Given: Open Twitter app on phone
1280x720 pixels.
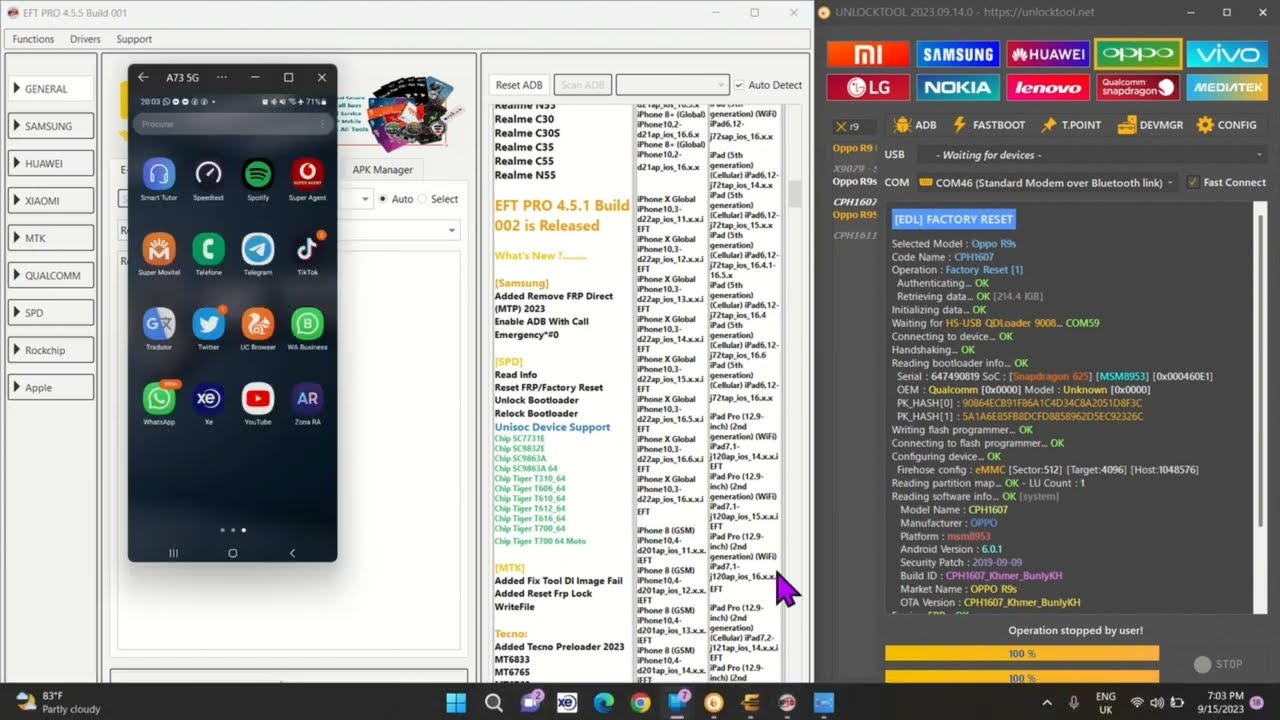Looking at the screenshot, I should [208, 323].
